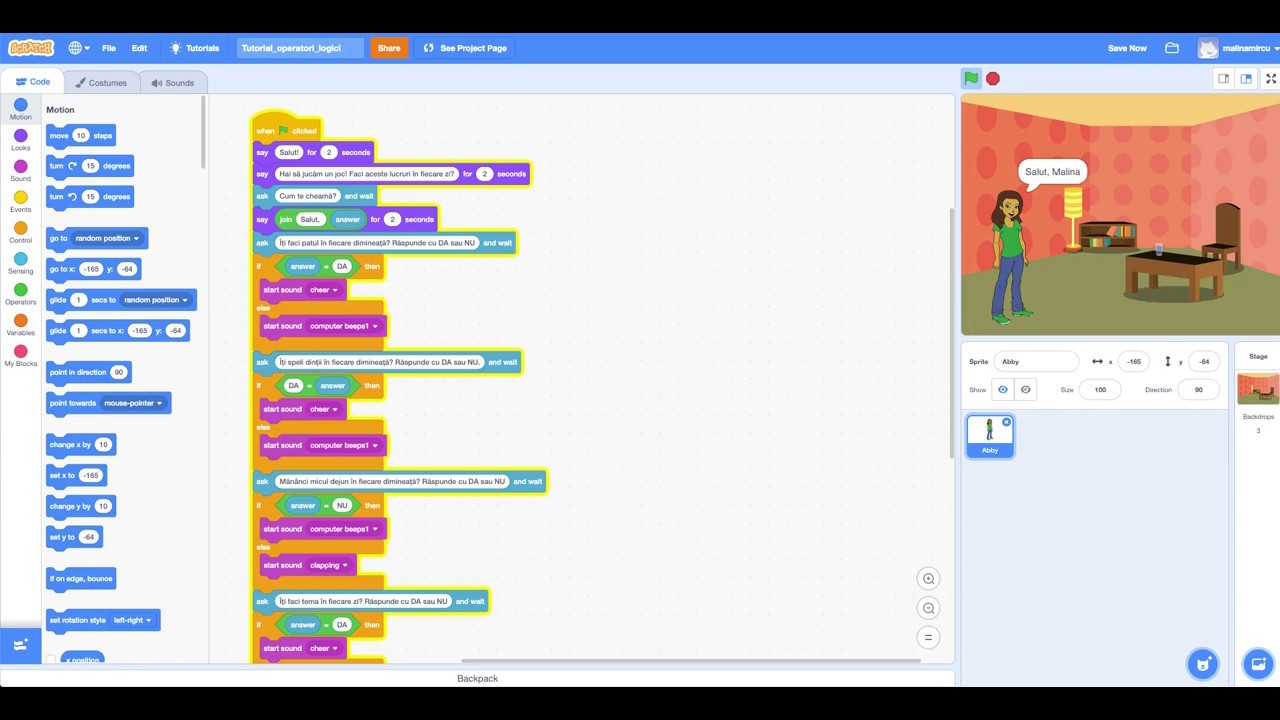The width and height of the screenshot is (1280, 720).
Task: Zoom out on the code workspace
Action: [x=928, y=608]
